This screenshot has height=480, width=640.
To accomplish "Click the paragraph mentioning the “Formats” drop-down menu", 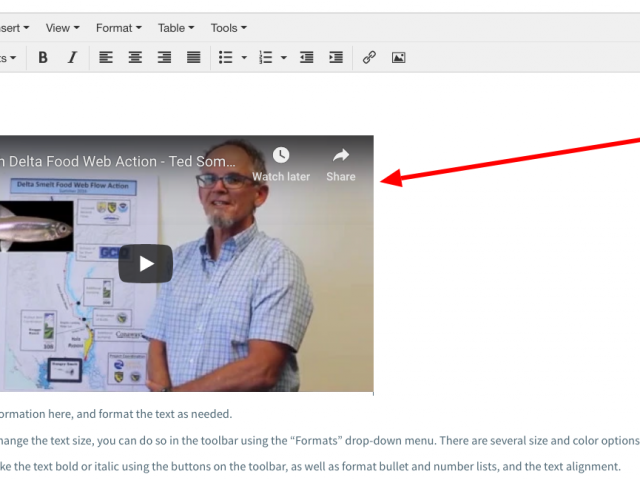I will tap(319, 441).
